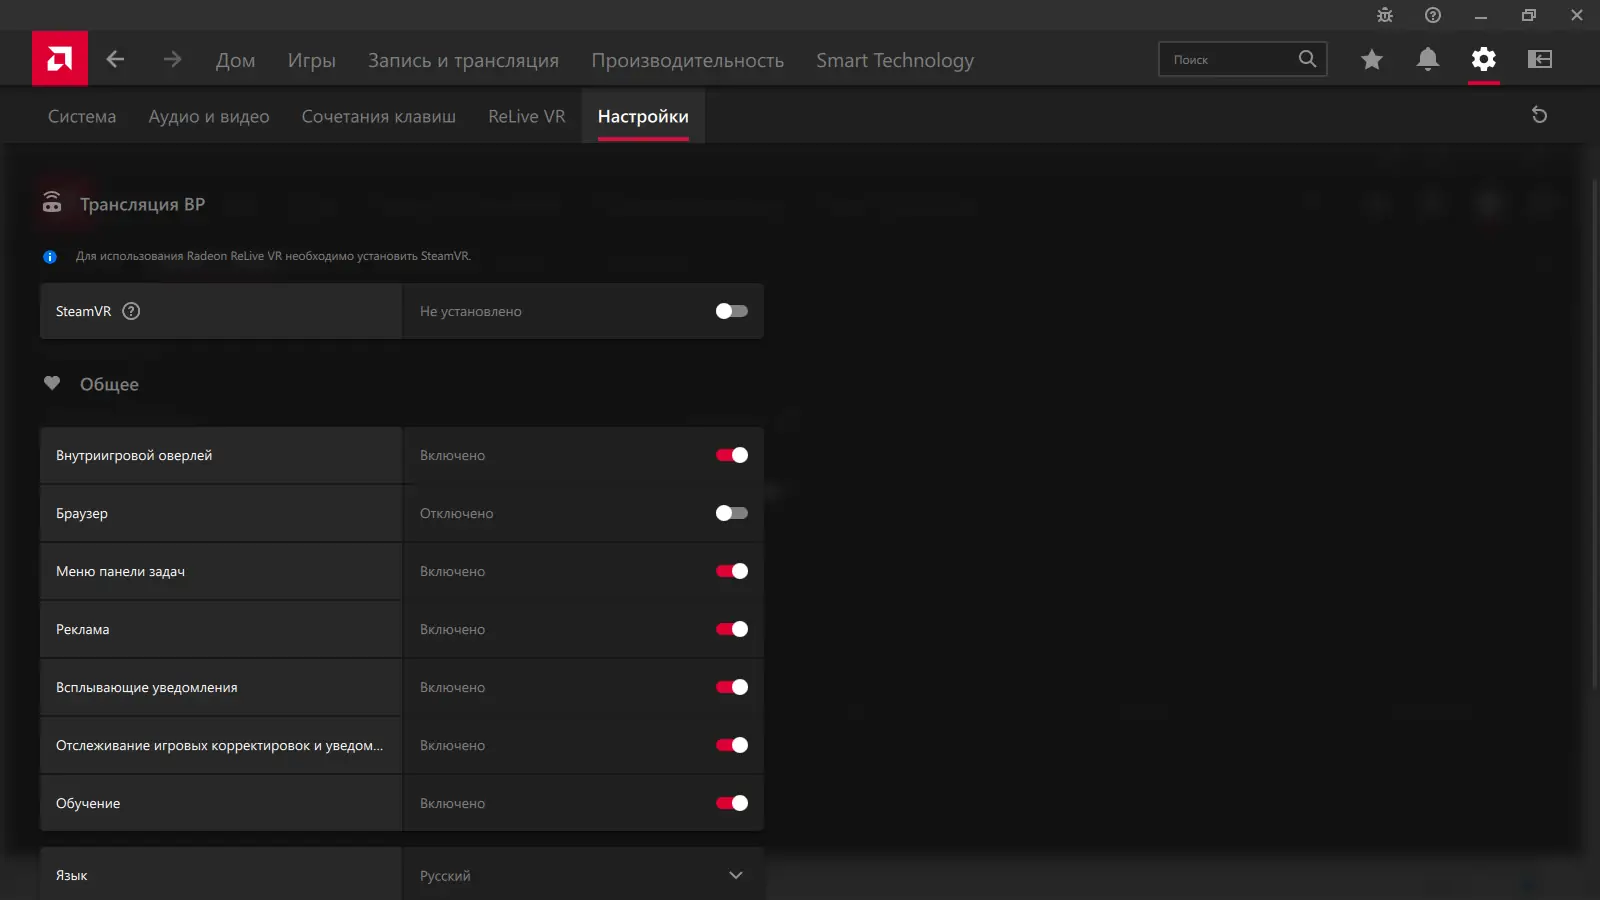The height and width of the screenshot is (900, 1600).
Task: Show SteamVR help question mark
Action: coord(131,311)
